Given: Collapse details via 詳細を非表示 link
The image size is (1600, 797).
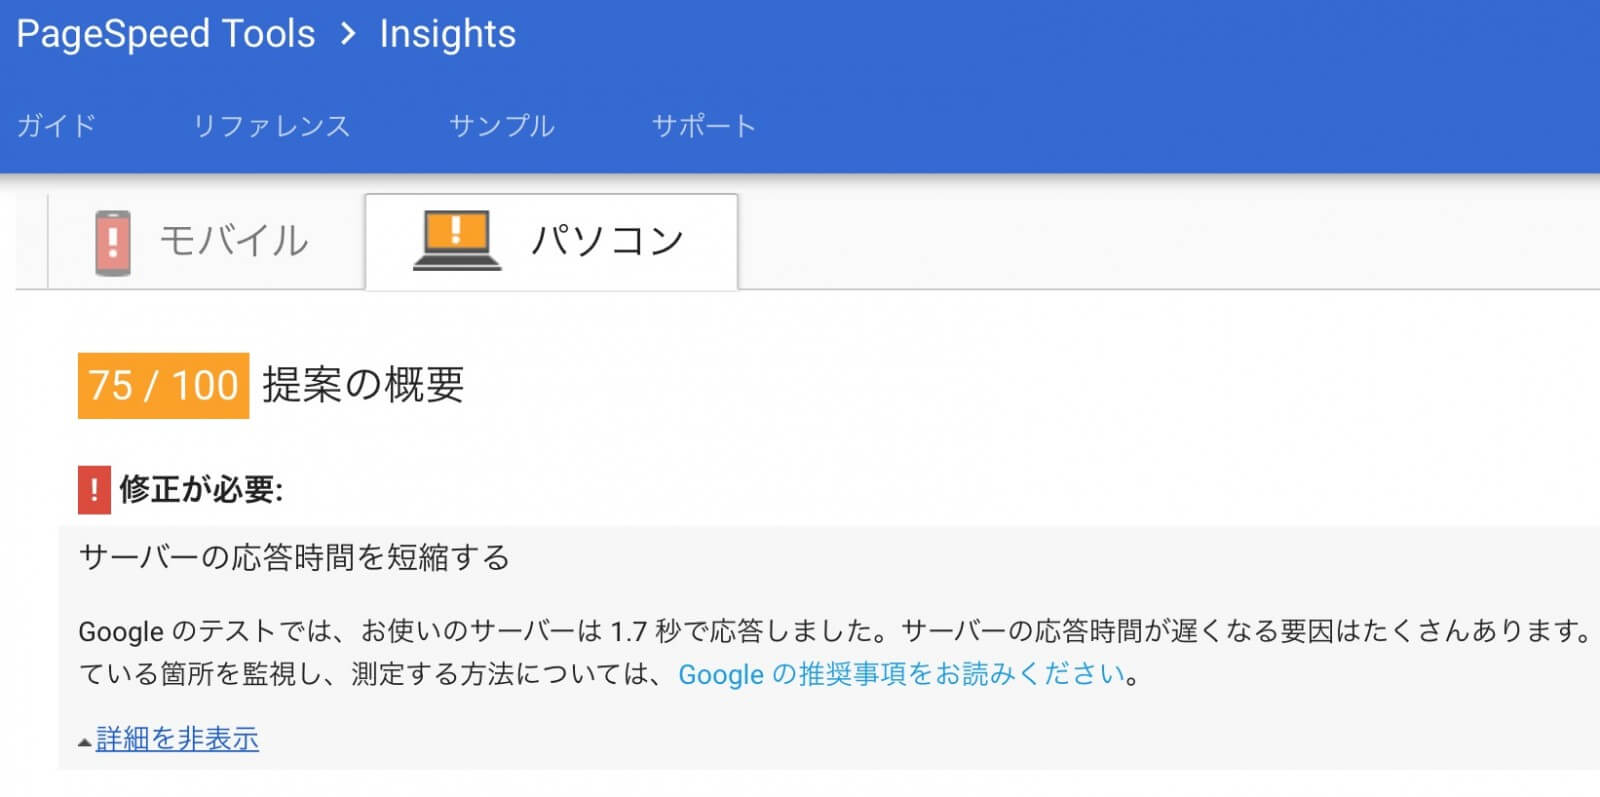Looking at the screenshot, I should point(177,739).
